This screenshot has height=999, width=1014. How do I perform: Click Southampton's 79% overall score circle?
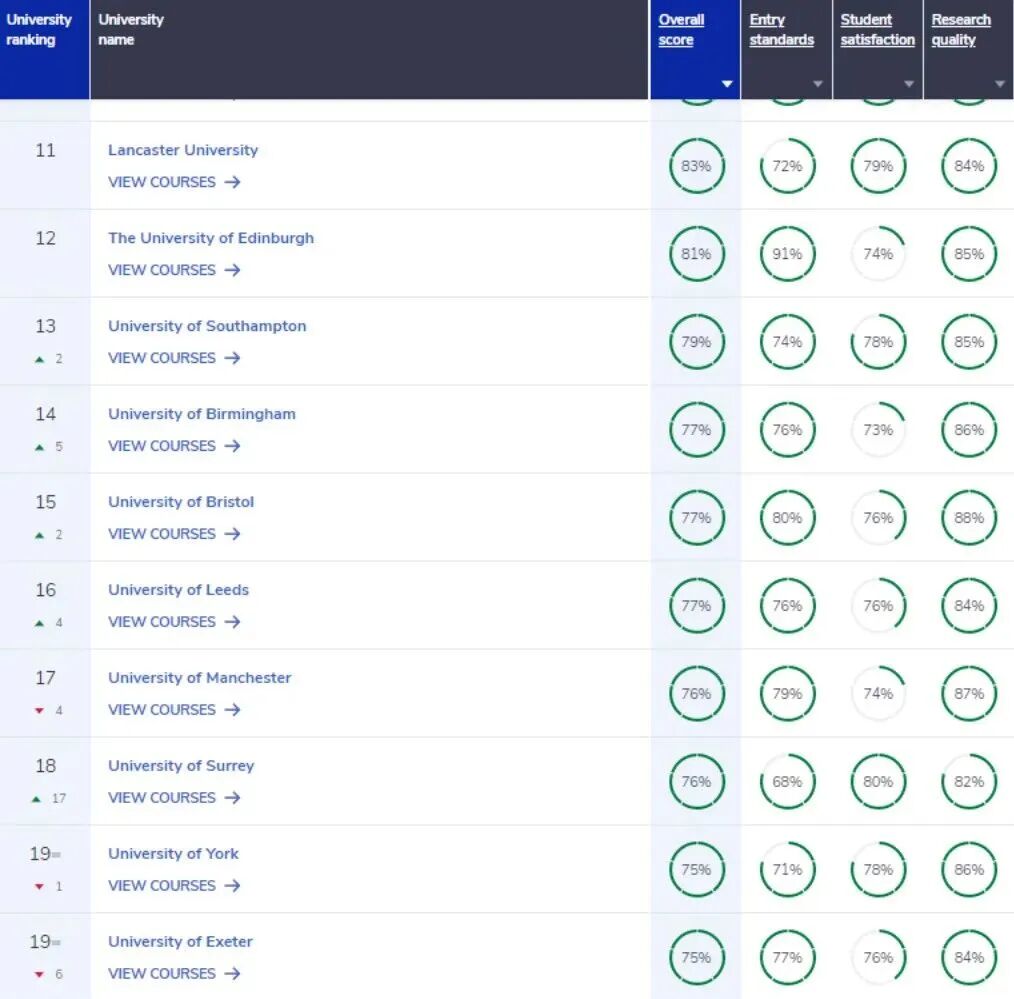pos(696,342)
